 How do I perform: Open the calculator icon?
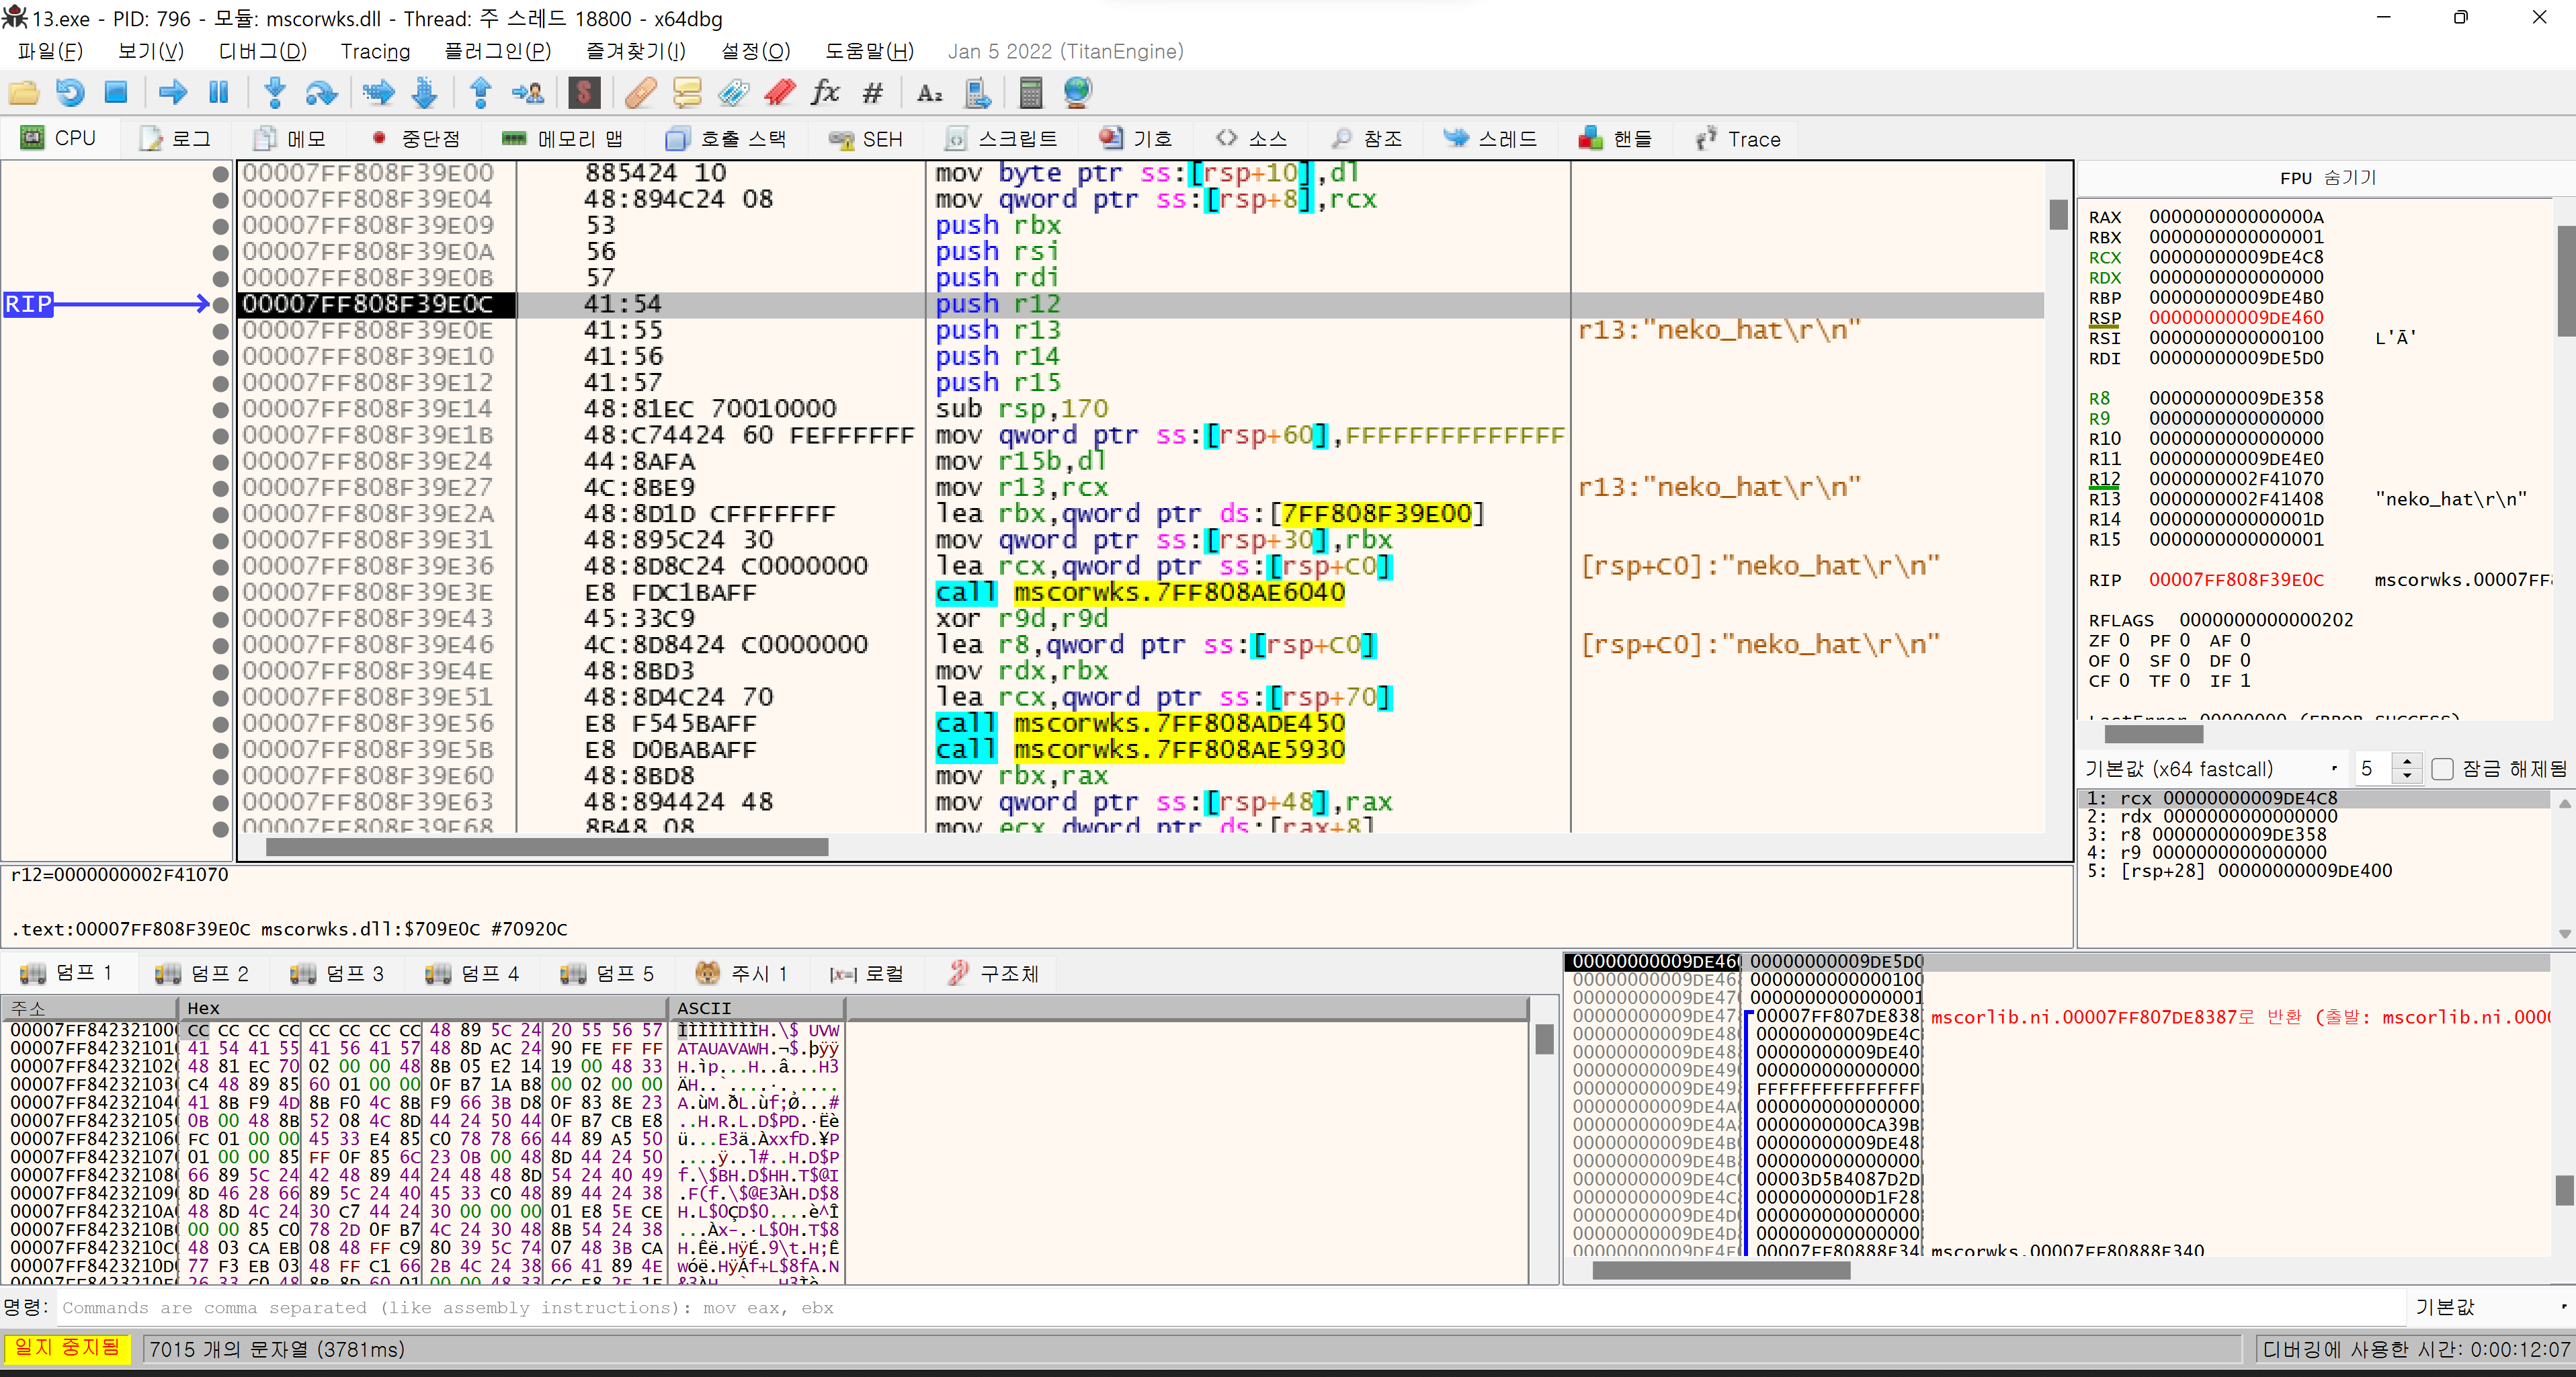(1030, 93)
